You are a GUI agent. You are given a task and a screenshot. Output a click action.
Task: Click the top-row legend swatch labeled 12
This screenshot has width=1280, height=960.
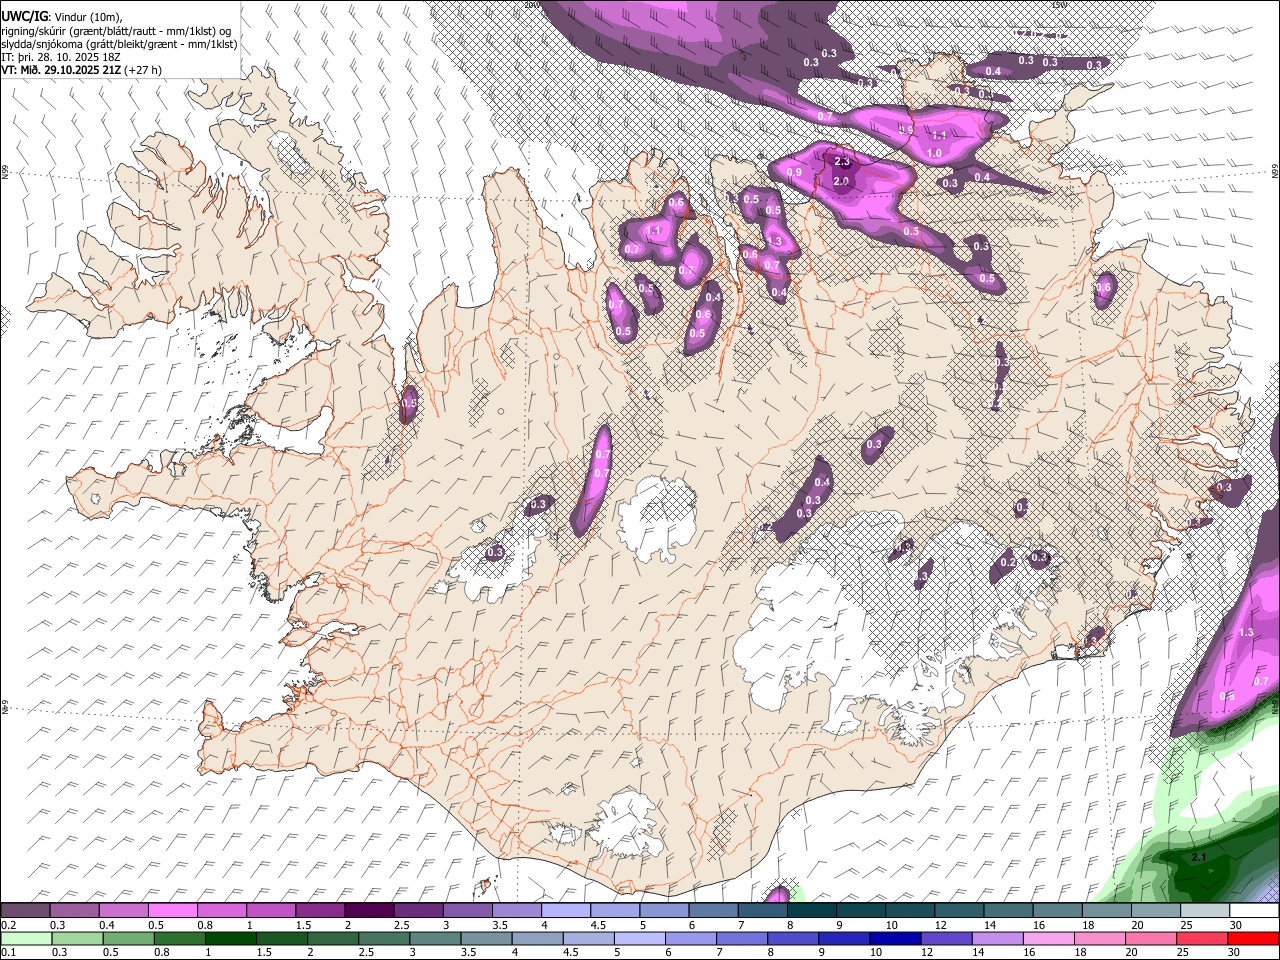tap(959, 911)
